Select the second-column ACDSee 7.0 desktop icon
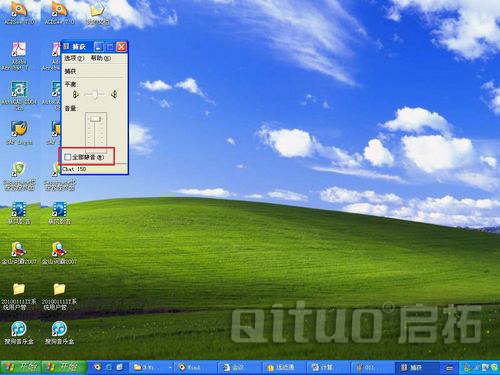 coord(59,13)
